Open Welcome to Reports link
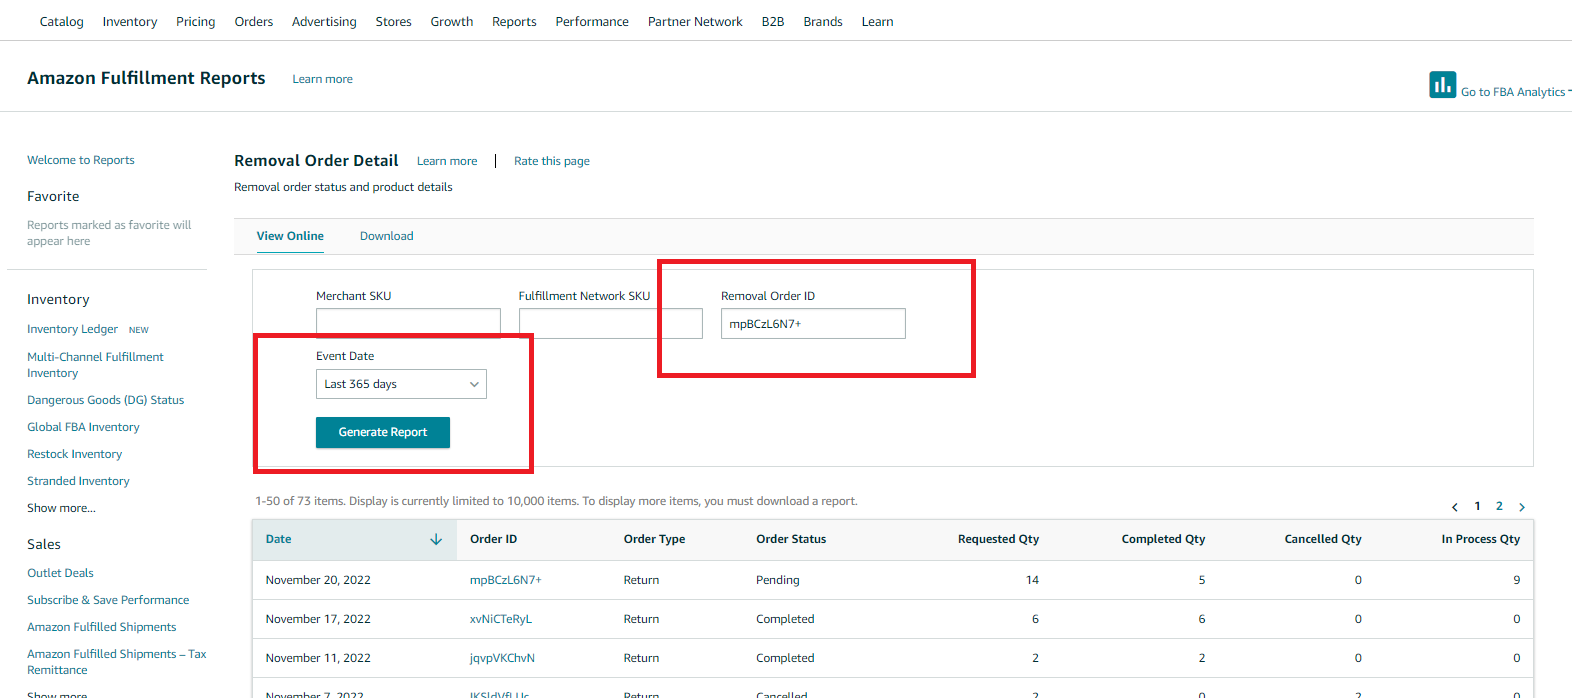1572x698 pixels. [x=81, y=160]
